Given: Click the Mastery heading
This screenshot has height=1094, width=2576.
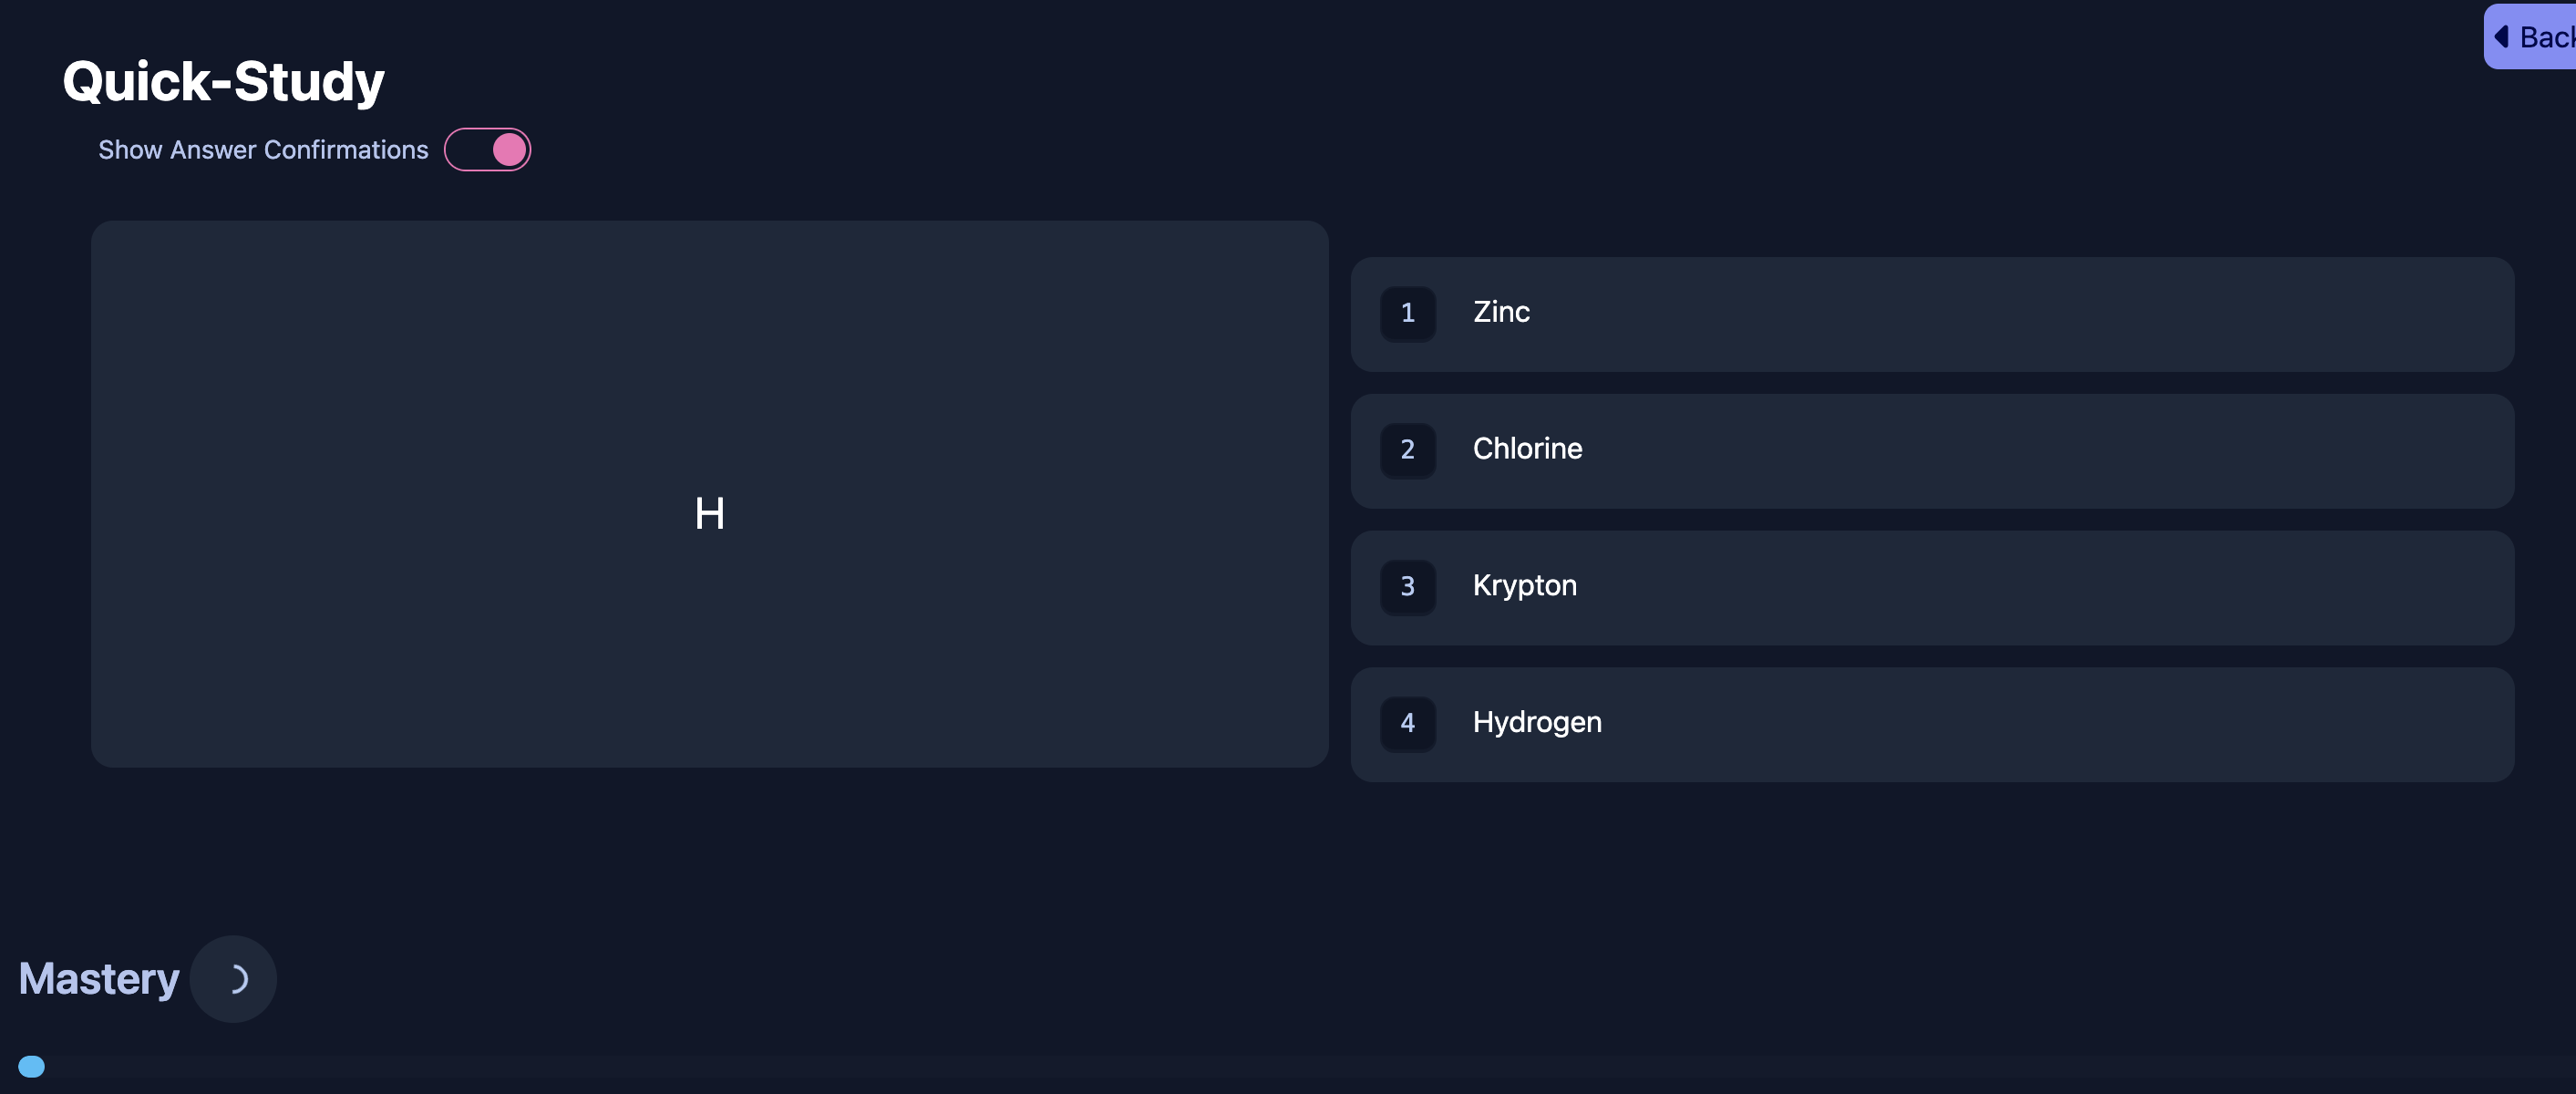Looking at the screenshot, I should point(99,979).
